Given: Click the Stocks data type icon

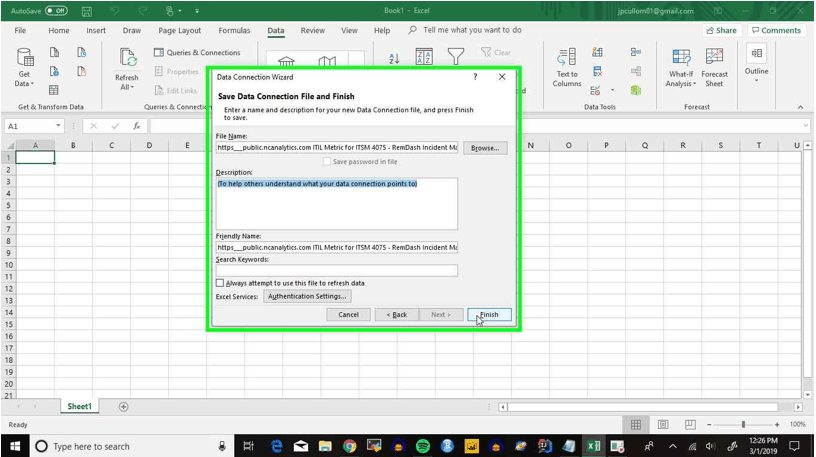Looking at the screenshot, I should click(x=286, y=61).
